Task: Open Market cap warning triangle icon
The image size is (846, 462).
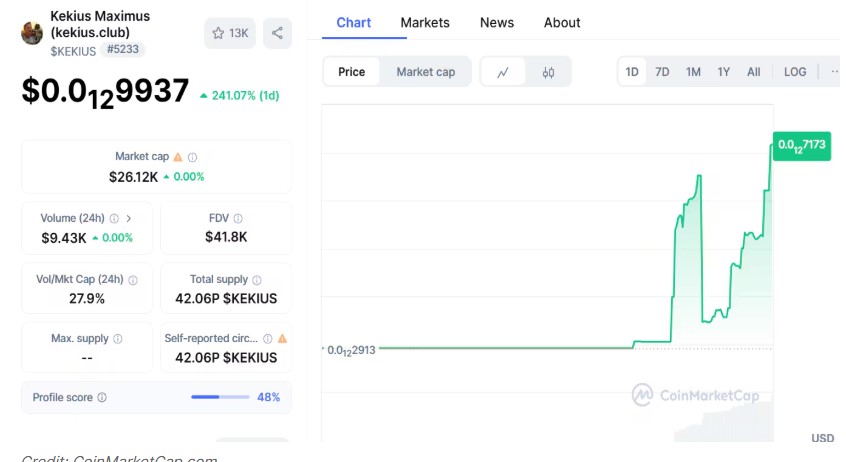Action: [x=178, y=157]
